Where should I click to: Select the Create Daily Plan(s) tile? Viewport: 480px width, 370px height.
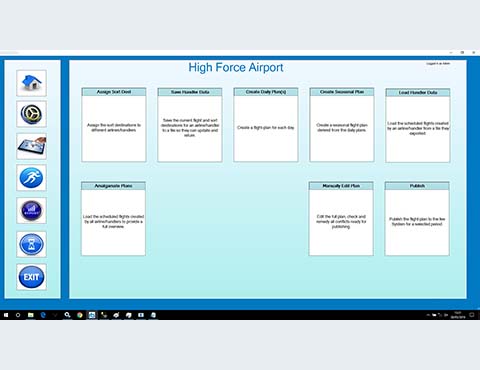pos(266,125)
